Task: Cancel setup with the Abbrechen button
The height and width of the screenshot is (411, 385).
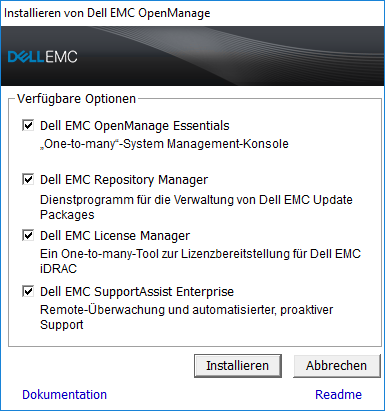Action: pyautogui.click(x=337, y=366)
